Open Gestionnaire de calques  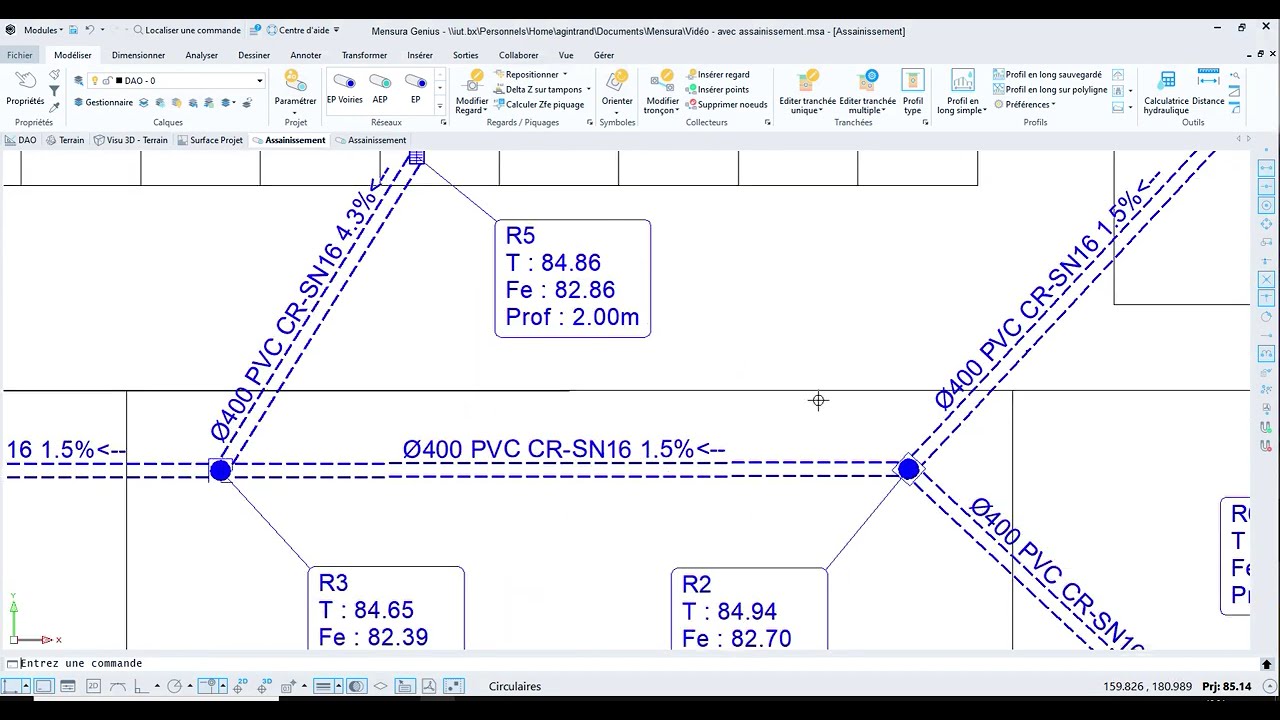(103, 102)
